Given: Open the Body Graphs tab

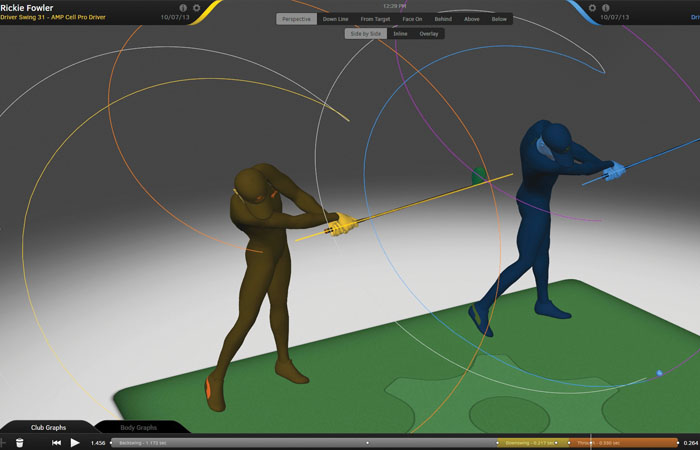Looking at the screenshot, I should (138, 427).
